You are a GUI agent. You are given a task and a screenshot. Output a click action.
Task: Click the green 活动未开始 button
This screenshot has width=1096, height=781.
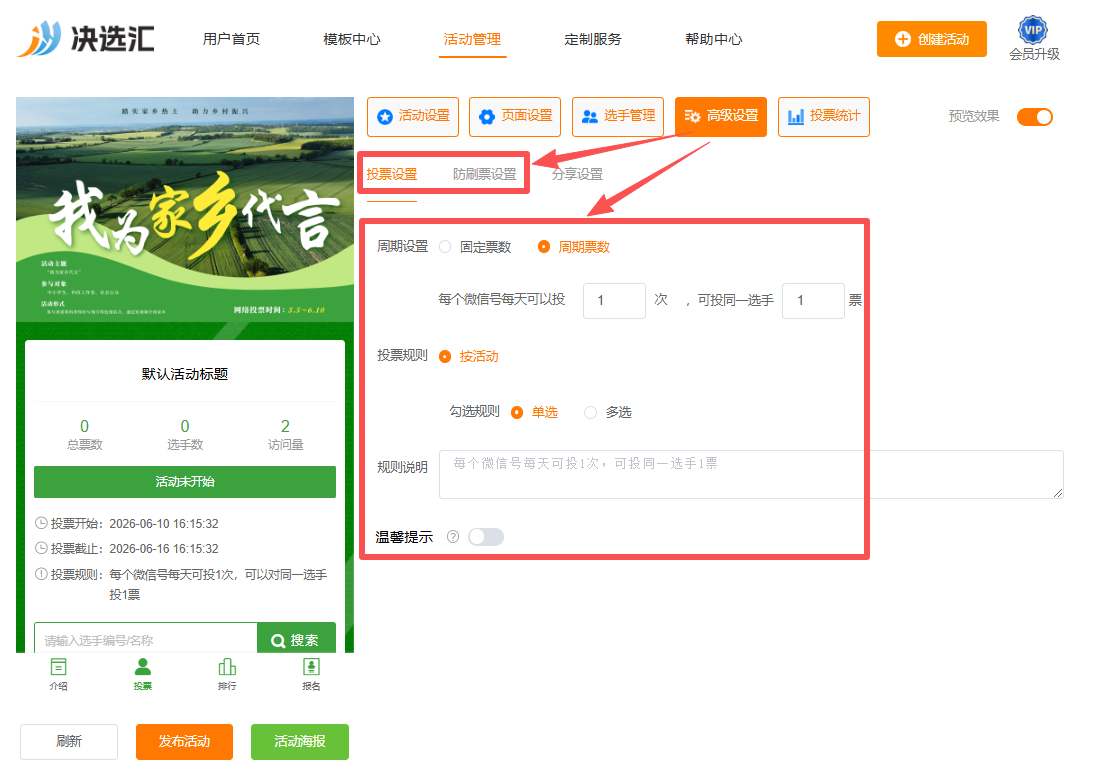185,482
